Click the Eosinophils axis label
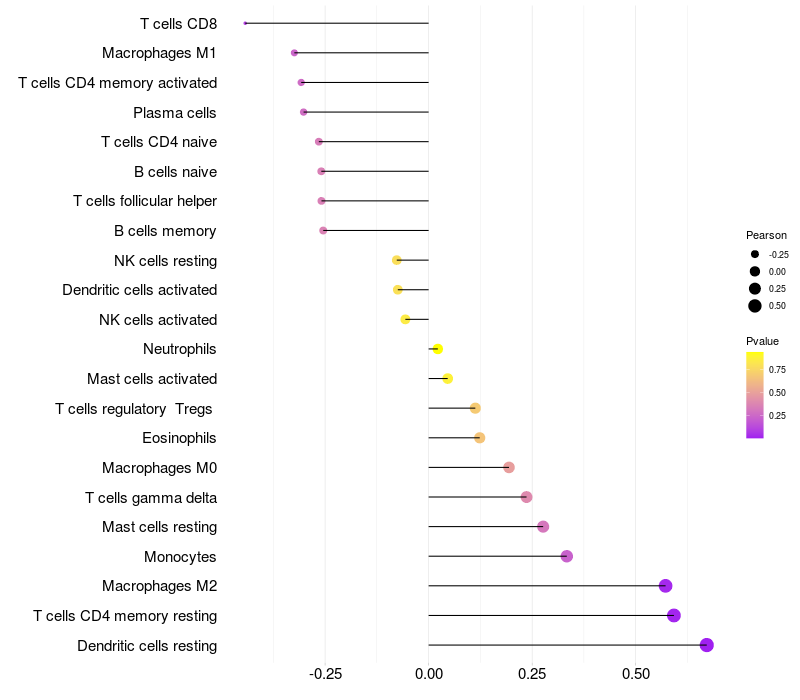Screen dimensions: 800x700 coord(179,438)
